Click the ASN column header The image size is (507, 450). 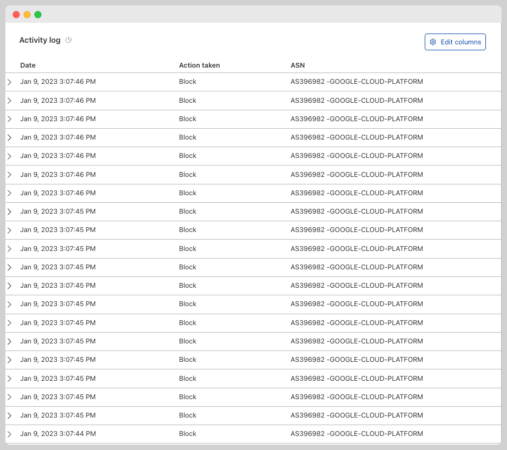(x=298, y=65)
